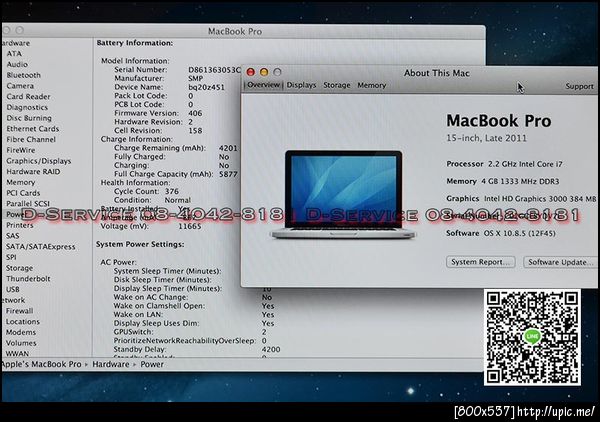Select ATA in System Report sidebar
The height and width of the screenshot is (422, 600).
point(14,54)
